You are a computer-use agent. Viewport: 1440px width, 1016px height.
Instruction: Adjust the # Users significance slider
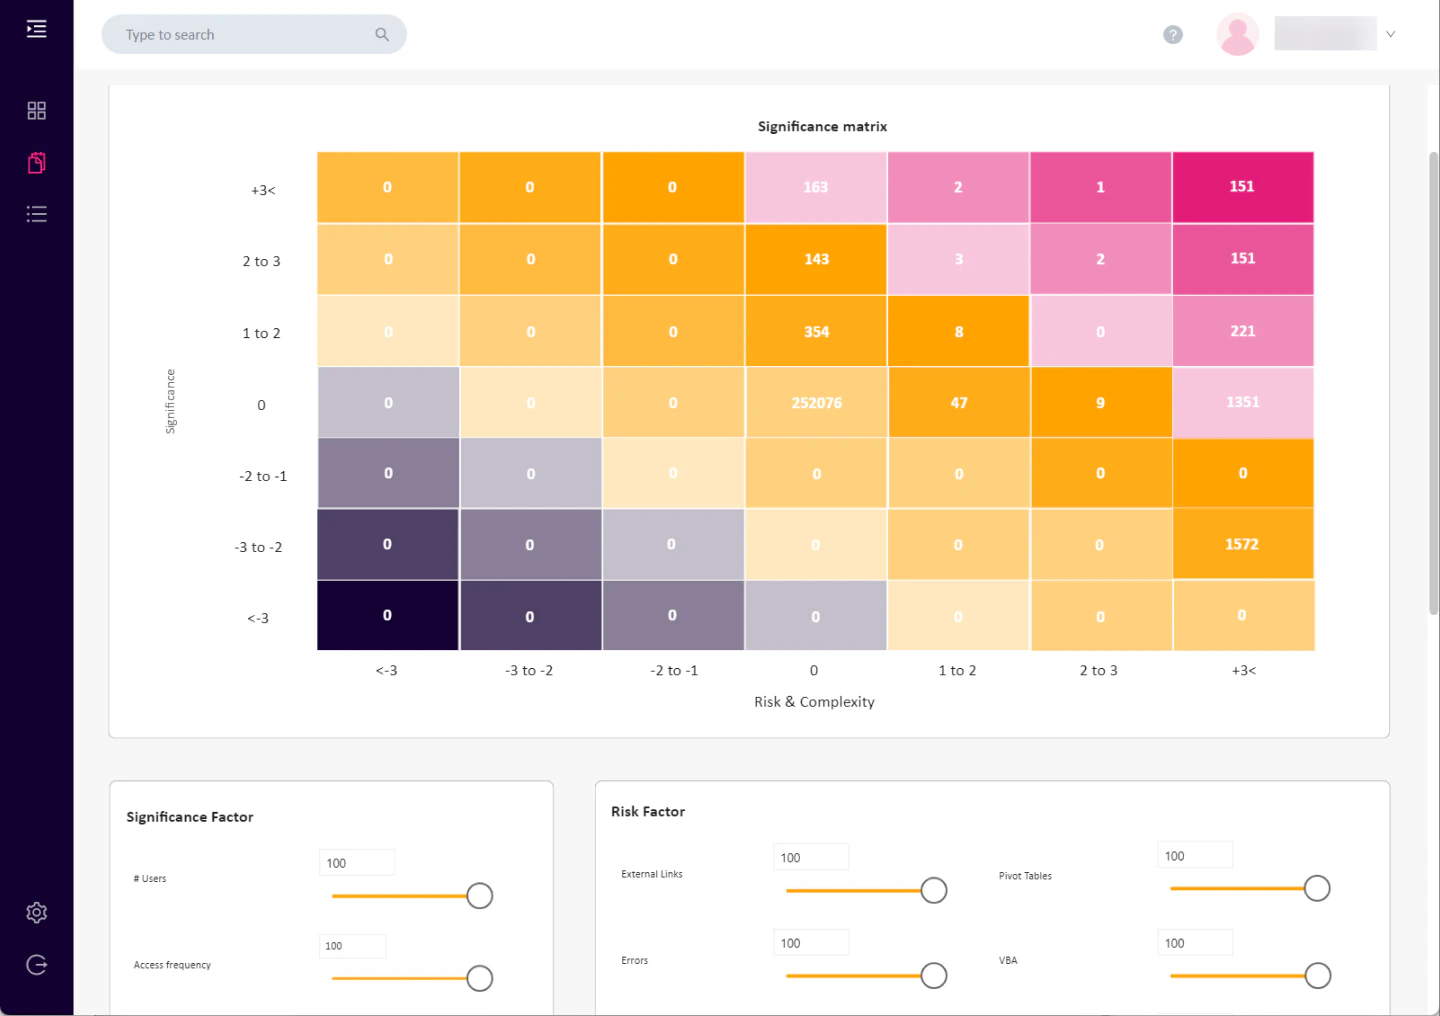pyautogui.click(x=479, y=895)
